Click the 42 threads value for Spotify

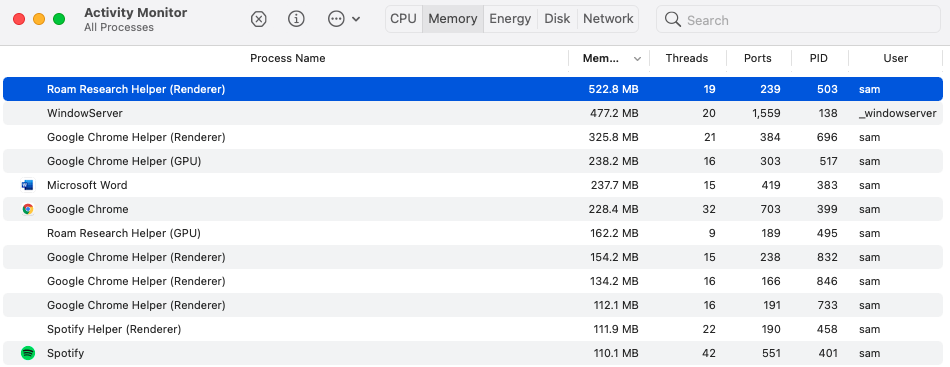pyautogui.click(x=708, y=353)
